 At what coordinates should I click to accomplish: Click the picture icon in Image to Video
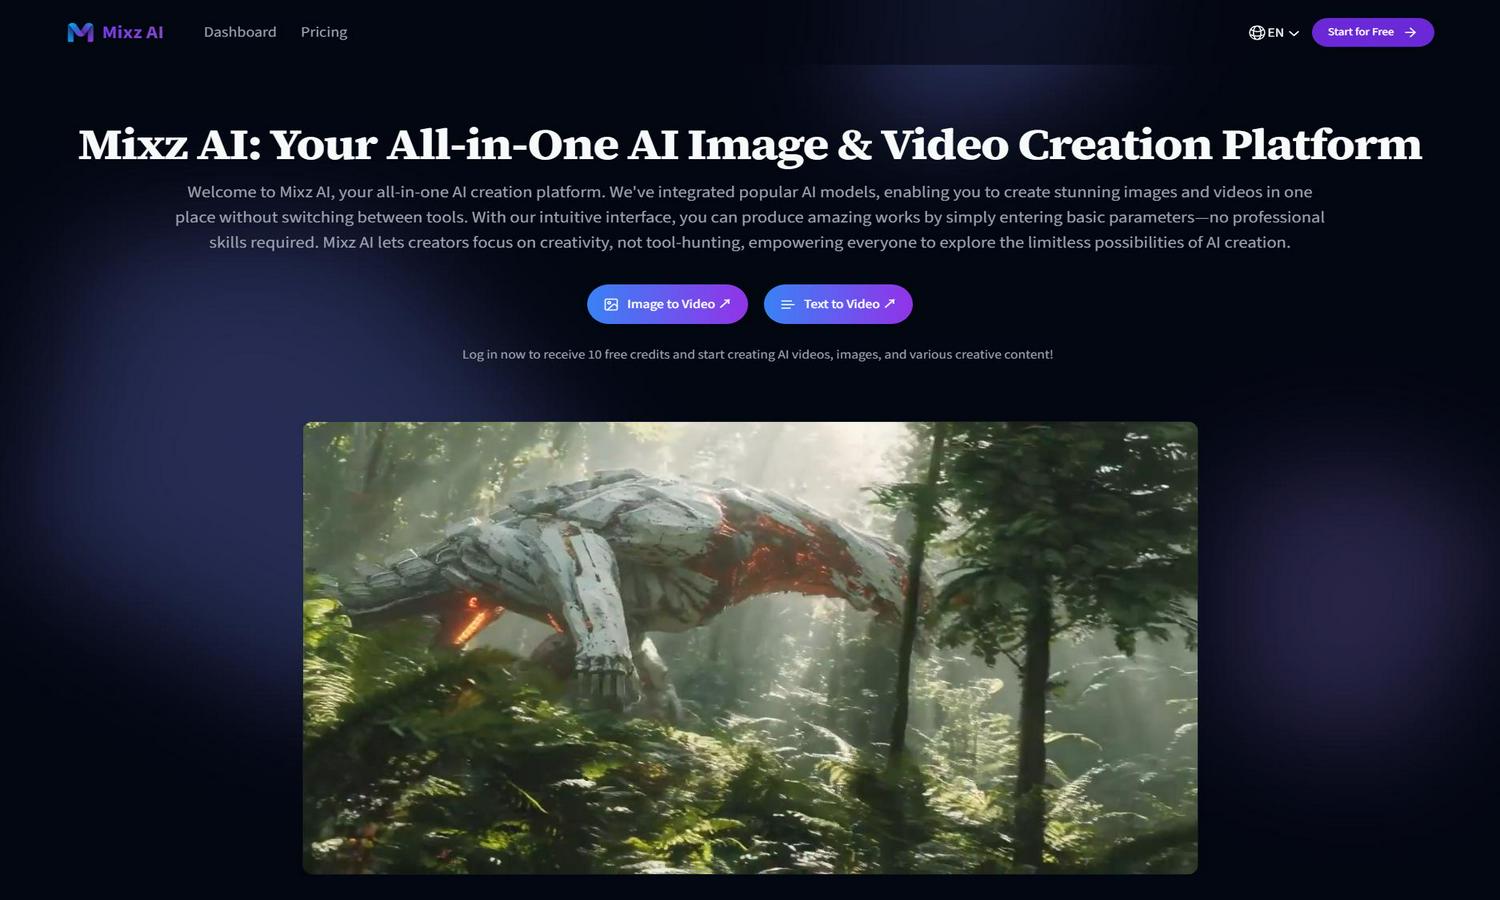click(x=611, y=304)
